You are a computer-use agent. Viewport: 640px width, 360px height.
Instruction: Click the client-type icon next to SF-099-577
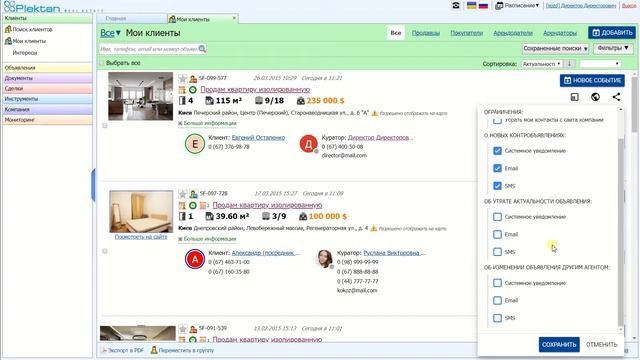coord(193,78)
